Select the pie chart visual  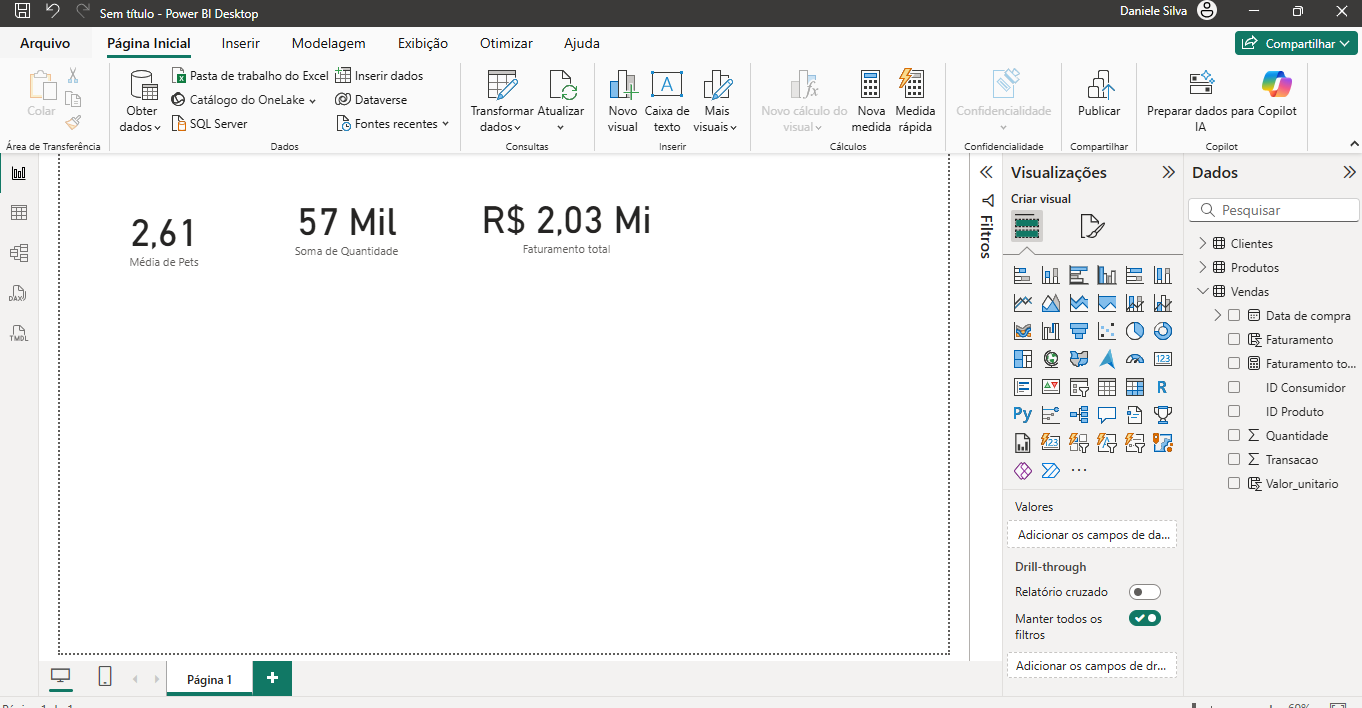(x=1134, y=331)
